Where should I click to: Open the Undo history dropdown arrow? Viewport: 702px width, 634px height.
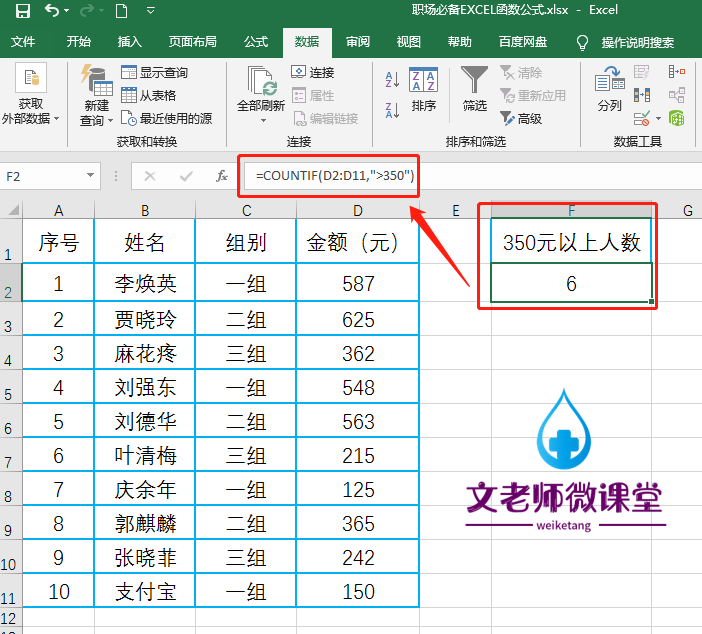click(67, 11)
